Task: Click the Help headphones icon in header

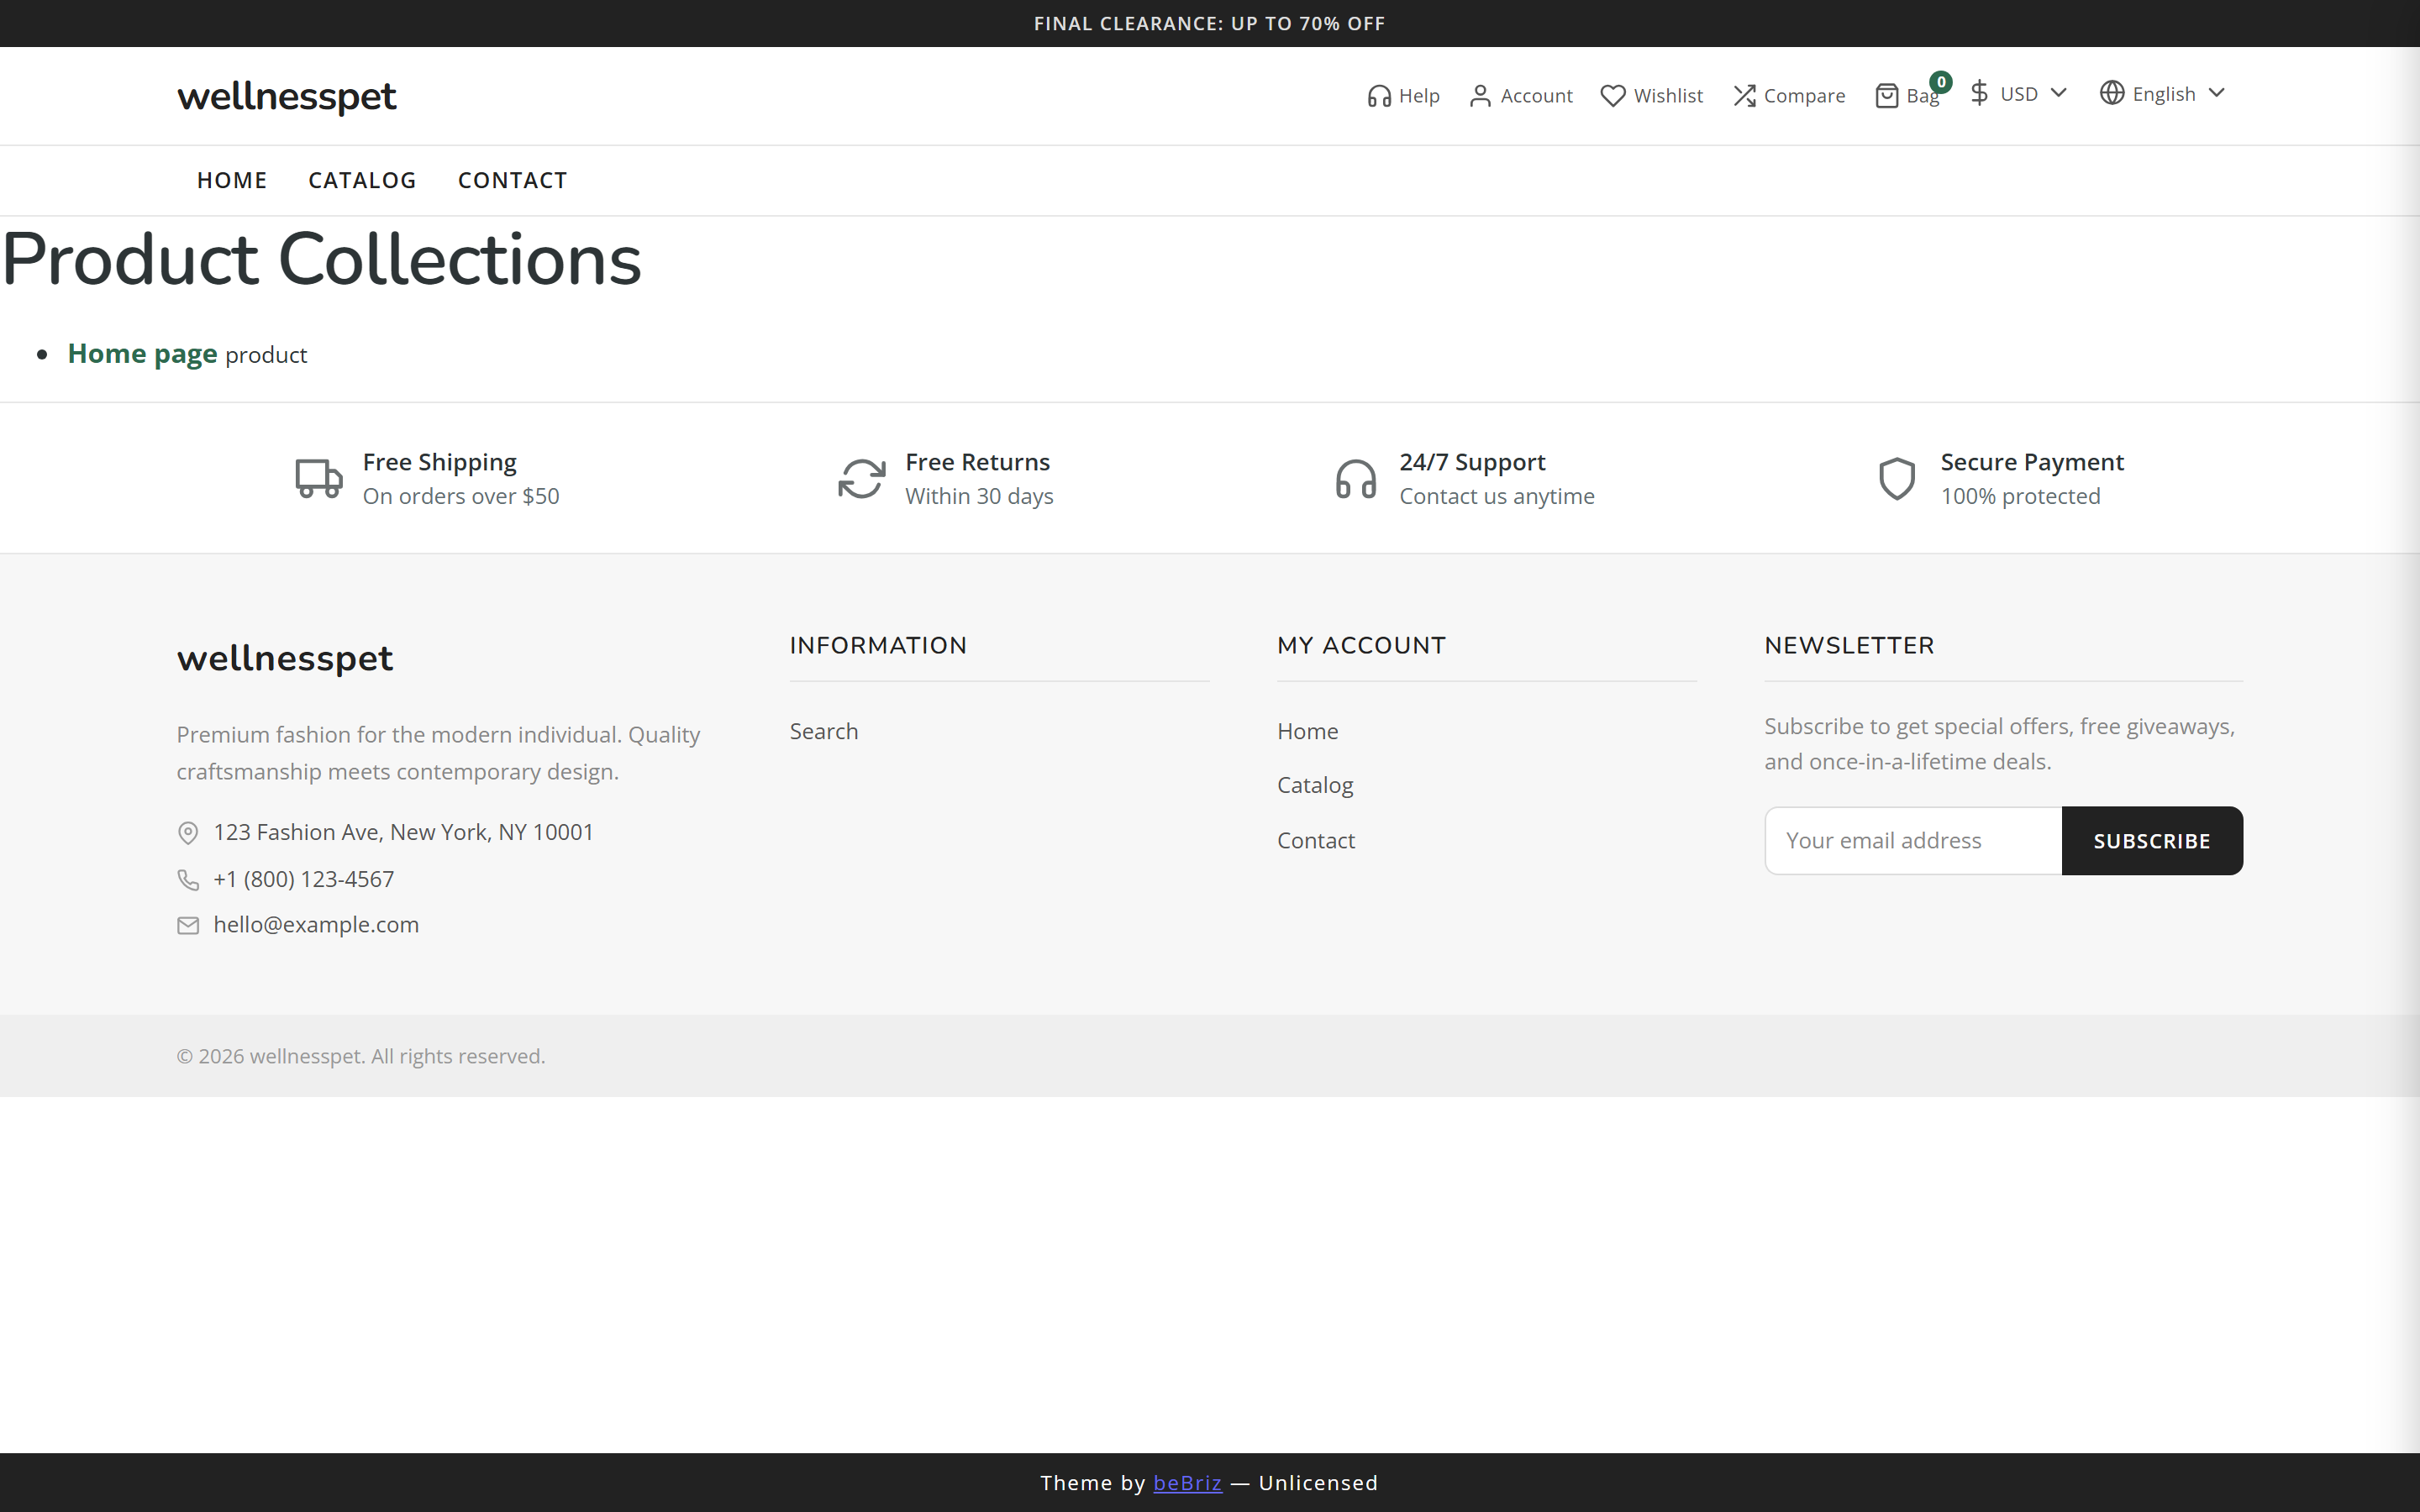Action: [x=1379, y=96]
